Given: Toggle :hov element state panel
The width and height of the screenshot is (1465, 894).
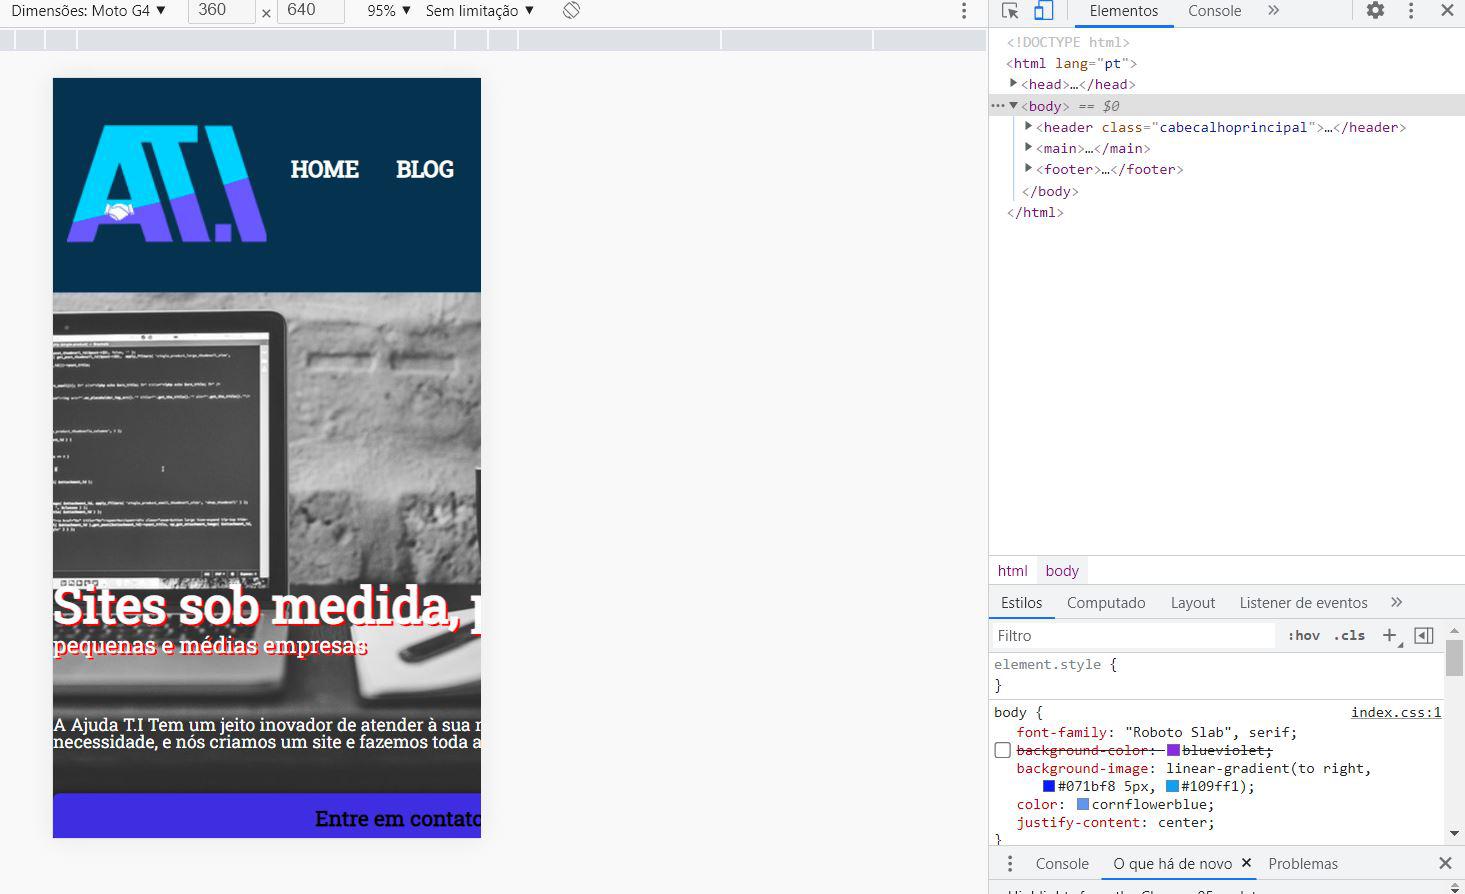Looking at the screenshot, I should pos(1304,635).
